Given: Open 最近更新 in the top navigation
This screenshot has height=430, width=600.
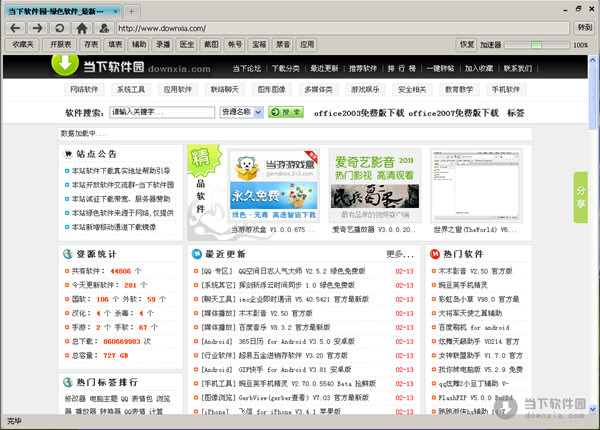Looking at the screenshot, I should (x=324, y=68).
